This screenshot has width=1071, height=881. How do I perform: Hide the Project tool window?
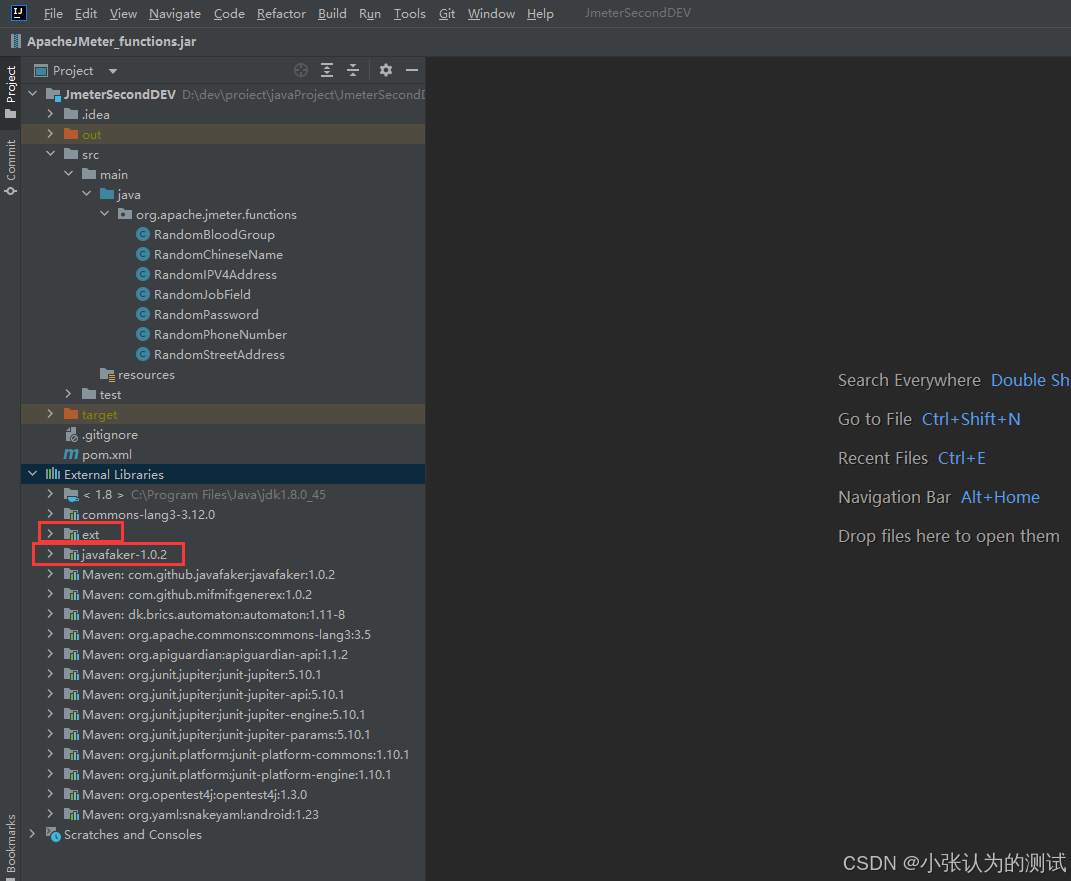click(411, 70)
